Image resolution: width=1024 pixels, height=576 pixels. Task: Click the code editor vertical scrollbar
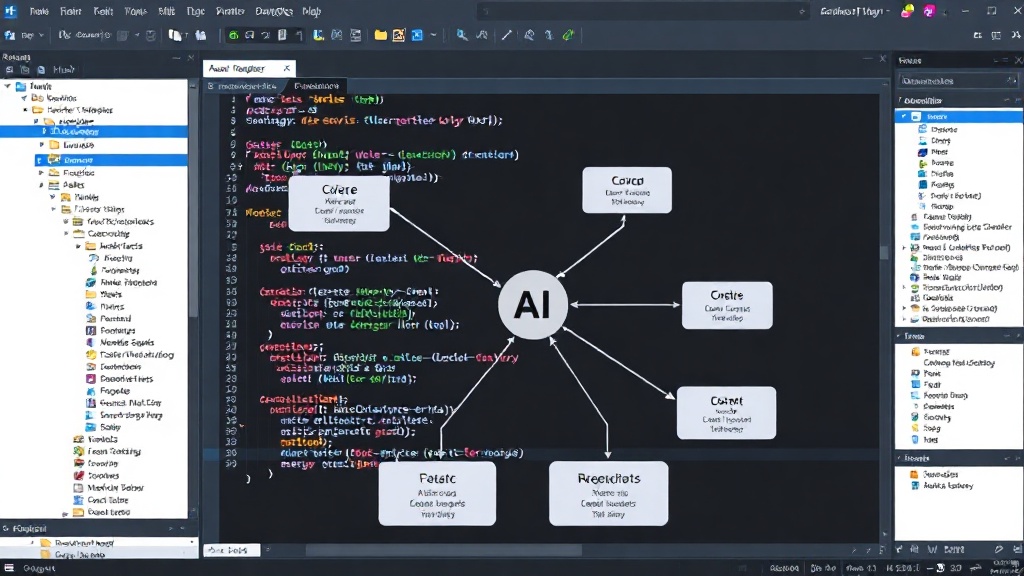tap(884, 252)
